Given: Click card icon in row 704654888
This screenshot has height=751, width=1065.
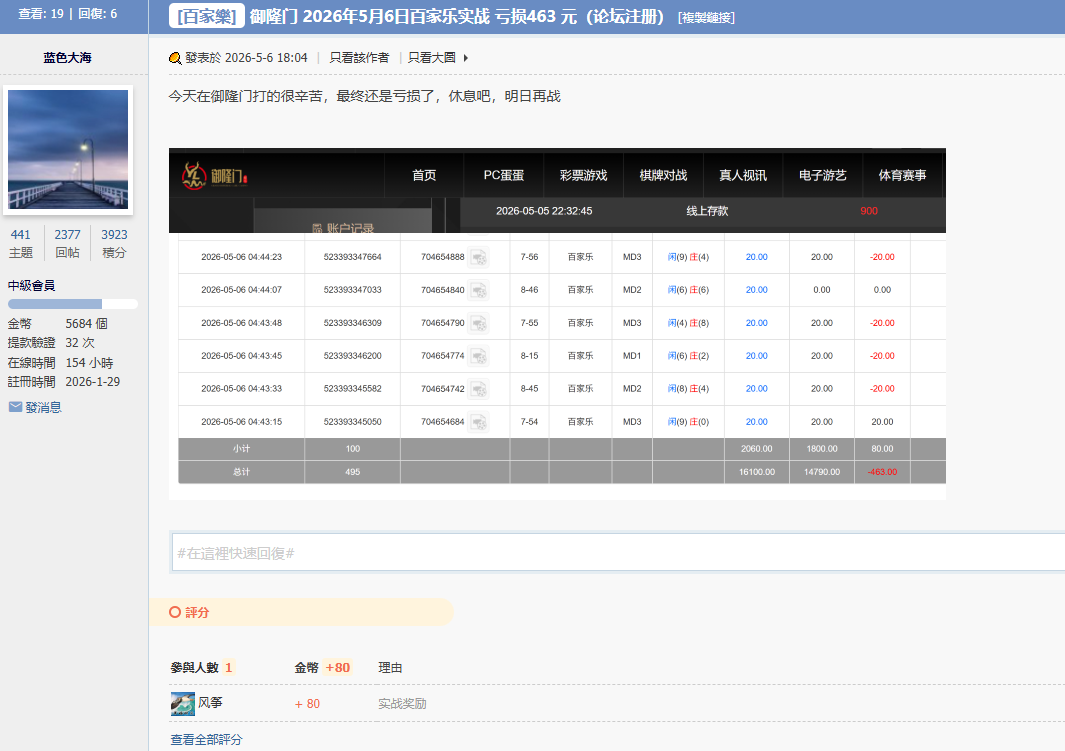Looking at the screenshot, I should pos(479,257).
